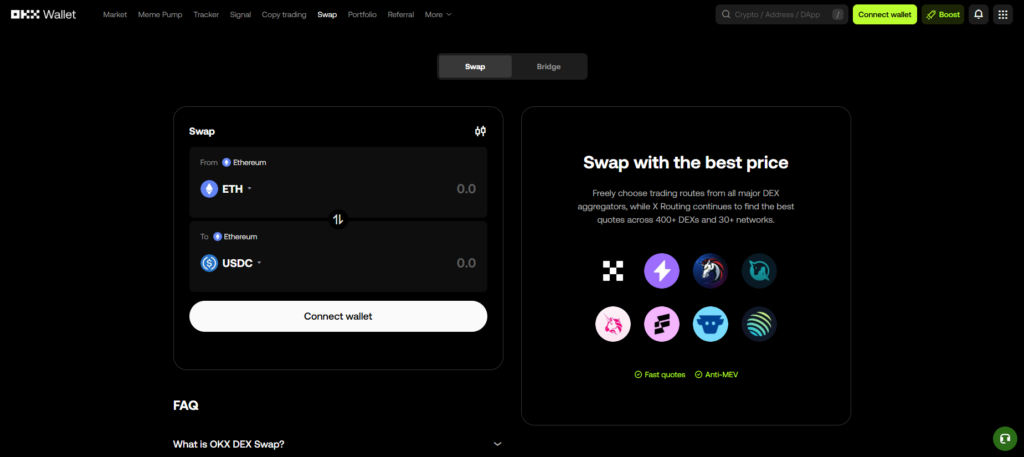1024x457 pixels.
Task: Open the apps grid icon
Action: click(x=1002, y=15)
